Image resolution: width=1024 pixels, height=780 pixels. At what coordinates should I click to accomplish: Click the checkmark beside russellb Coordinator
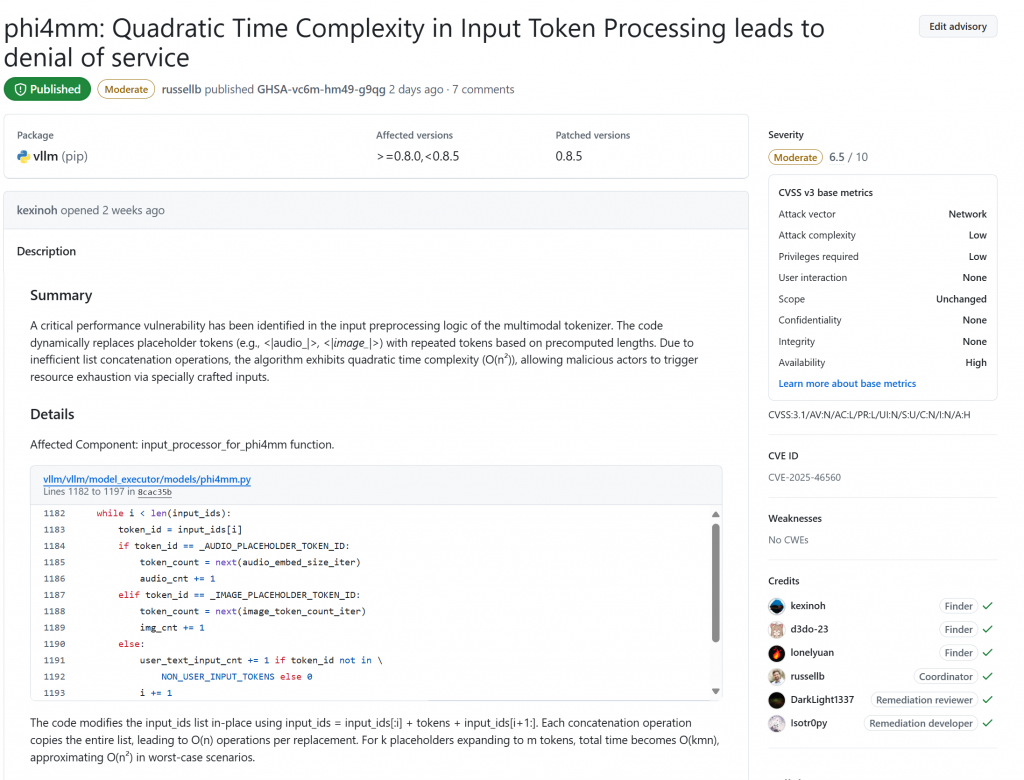[x=987, y=677]
